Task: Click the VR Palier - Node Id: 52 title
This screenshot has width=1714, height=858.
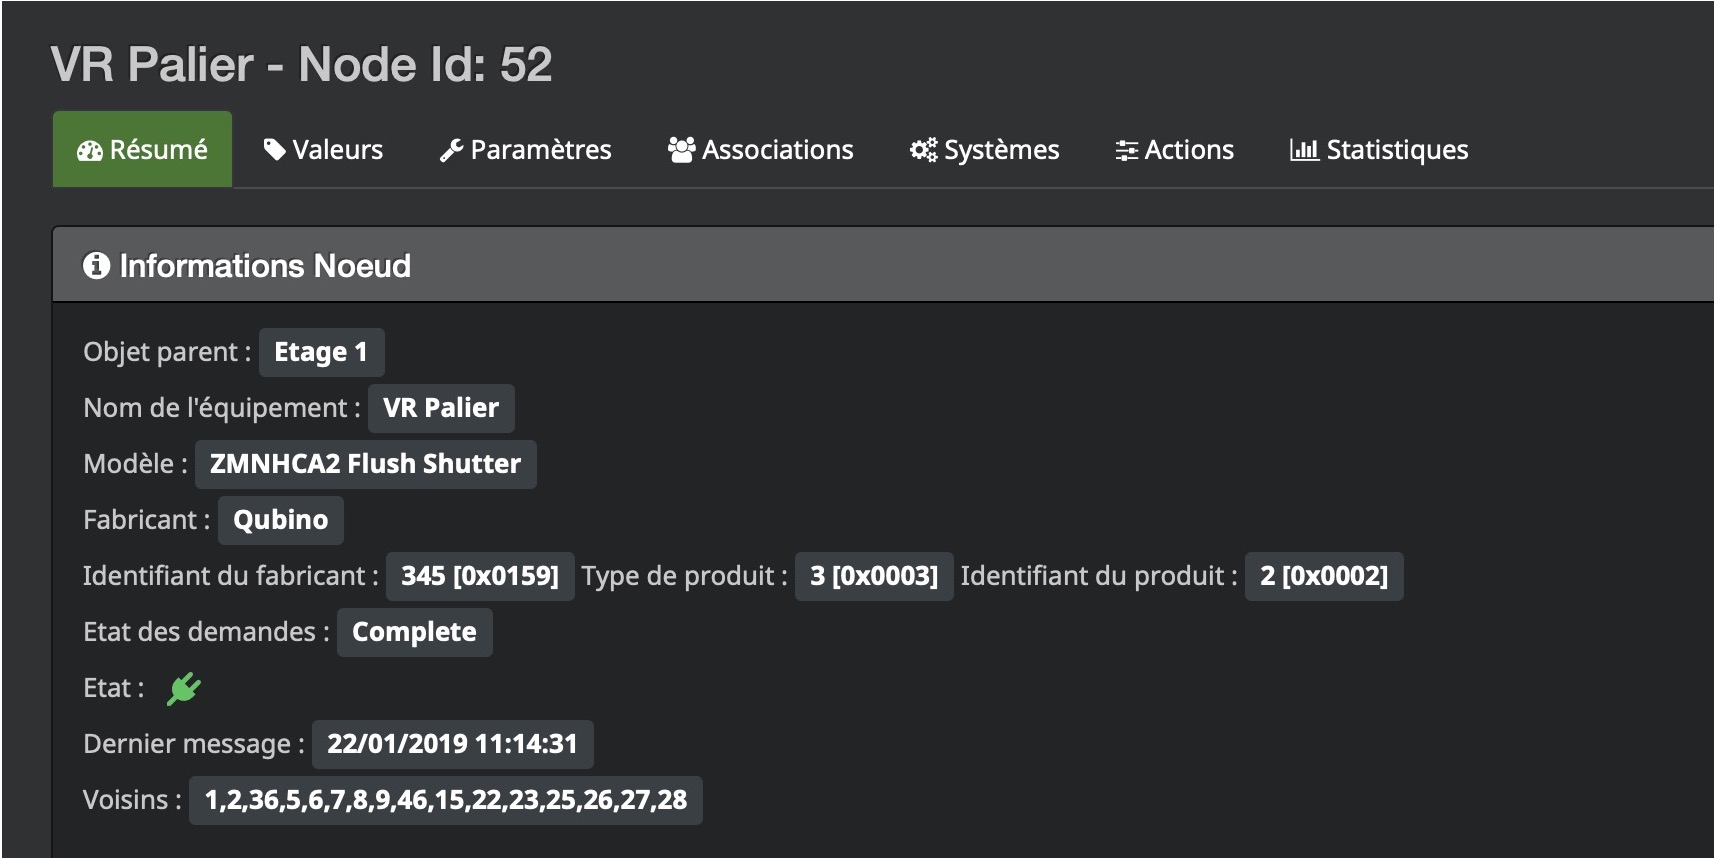Action: pos(301,65)
